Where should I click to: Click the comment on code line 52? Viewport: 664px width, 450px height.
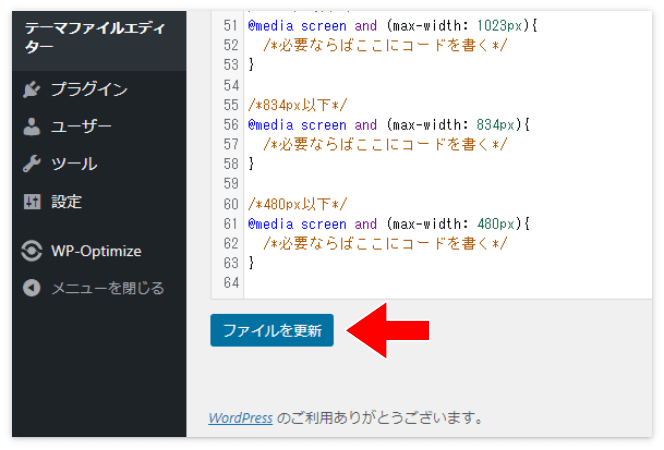point(385,45)
